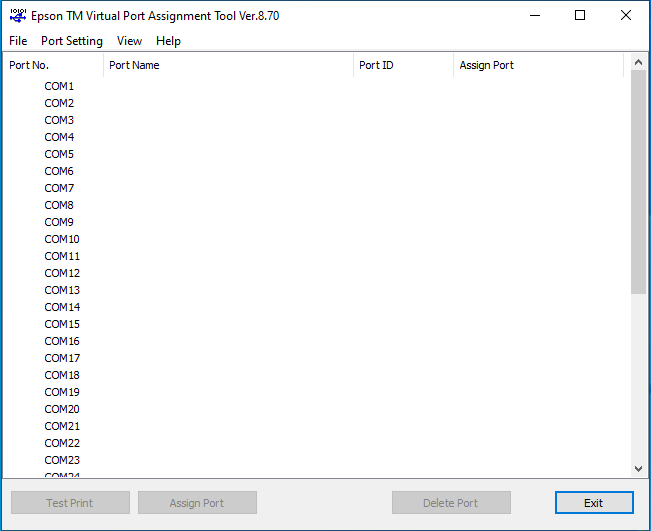
Task: Sort by Port No. column header
Action: click(x=53, y=65)
